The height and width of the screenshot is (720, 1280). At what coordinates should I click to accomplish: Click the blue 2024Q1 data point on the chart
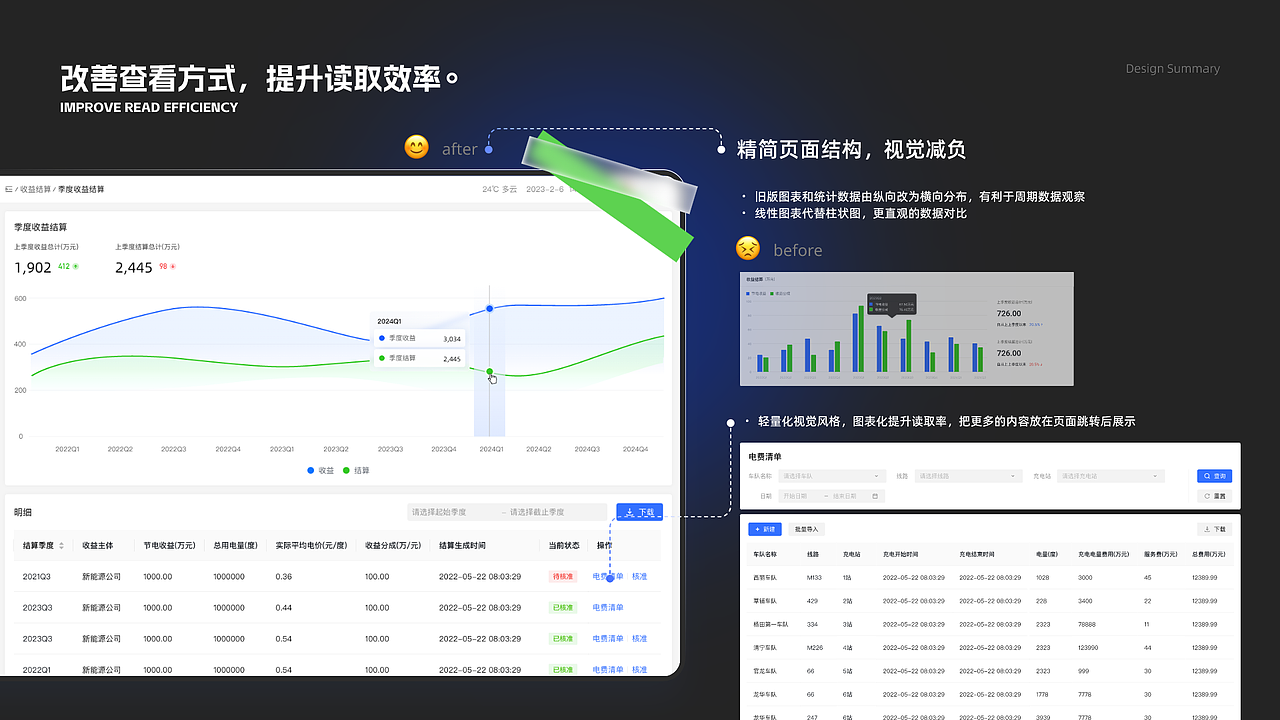(x=489, y=309)
